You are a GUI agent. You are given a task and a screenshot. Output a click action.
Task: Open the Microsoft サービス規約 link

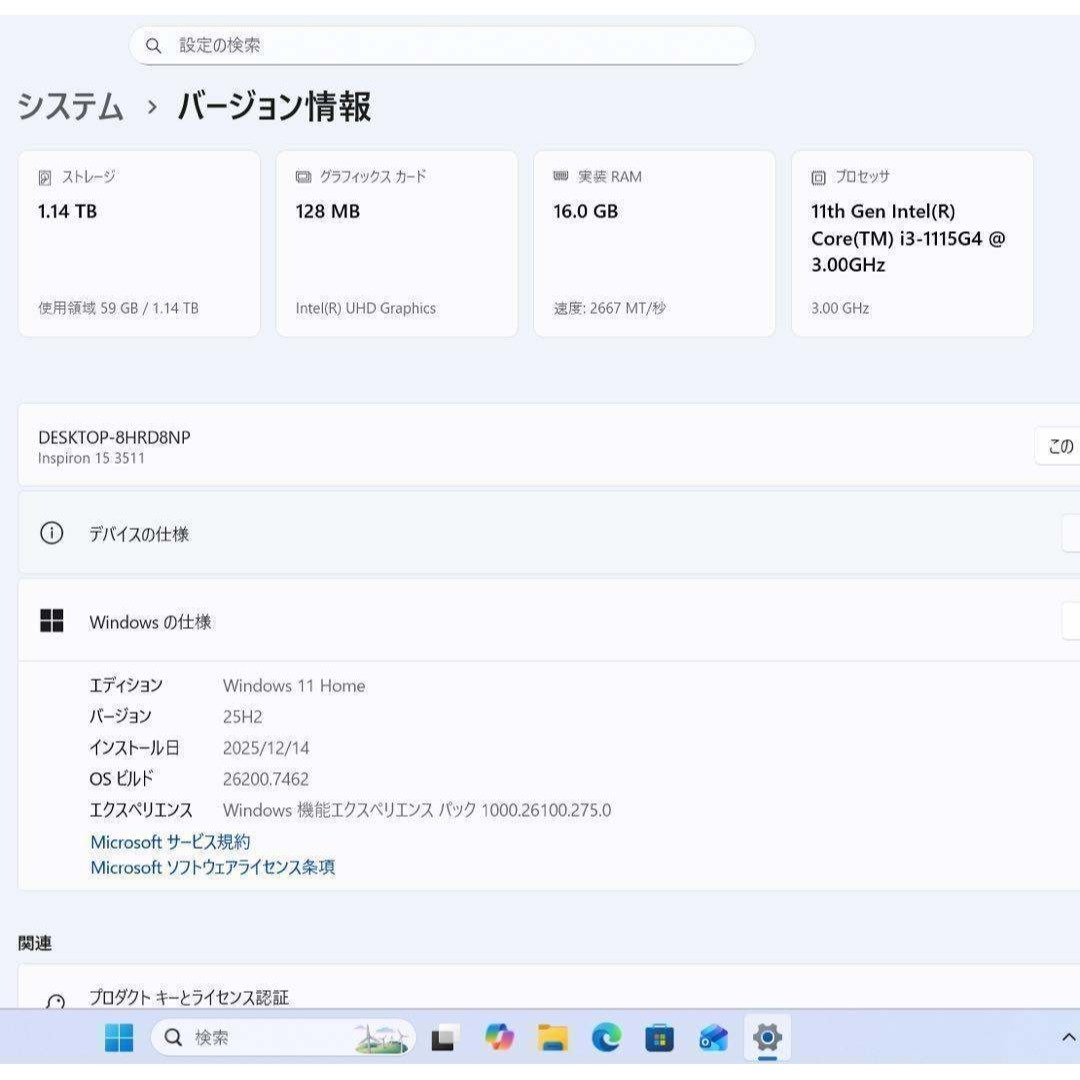coord(169,842)
